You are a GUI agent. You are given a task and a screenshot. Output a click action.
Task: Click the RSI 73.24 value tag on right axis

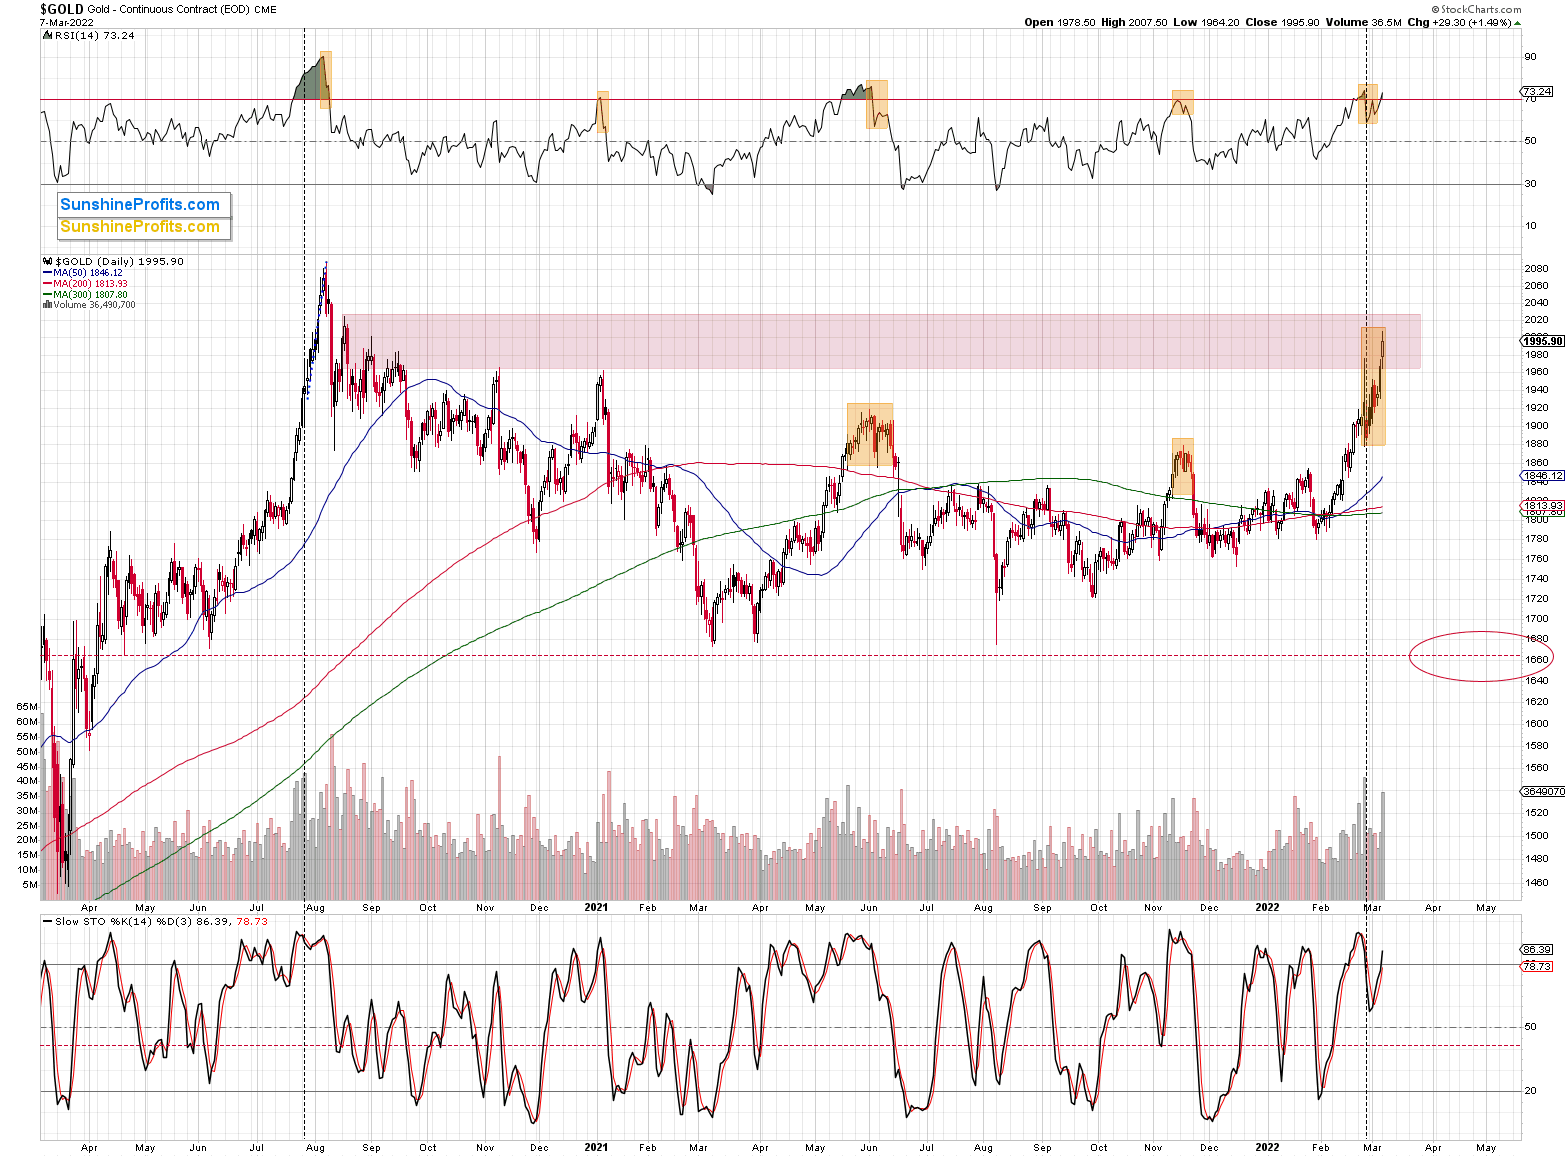point(1537,92)
